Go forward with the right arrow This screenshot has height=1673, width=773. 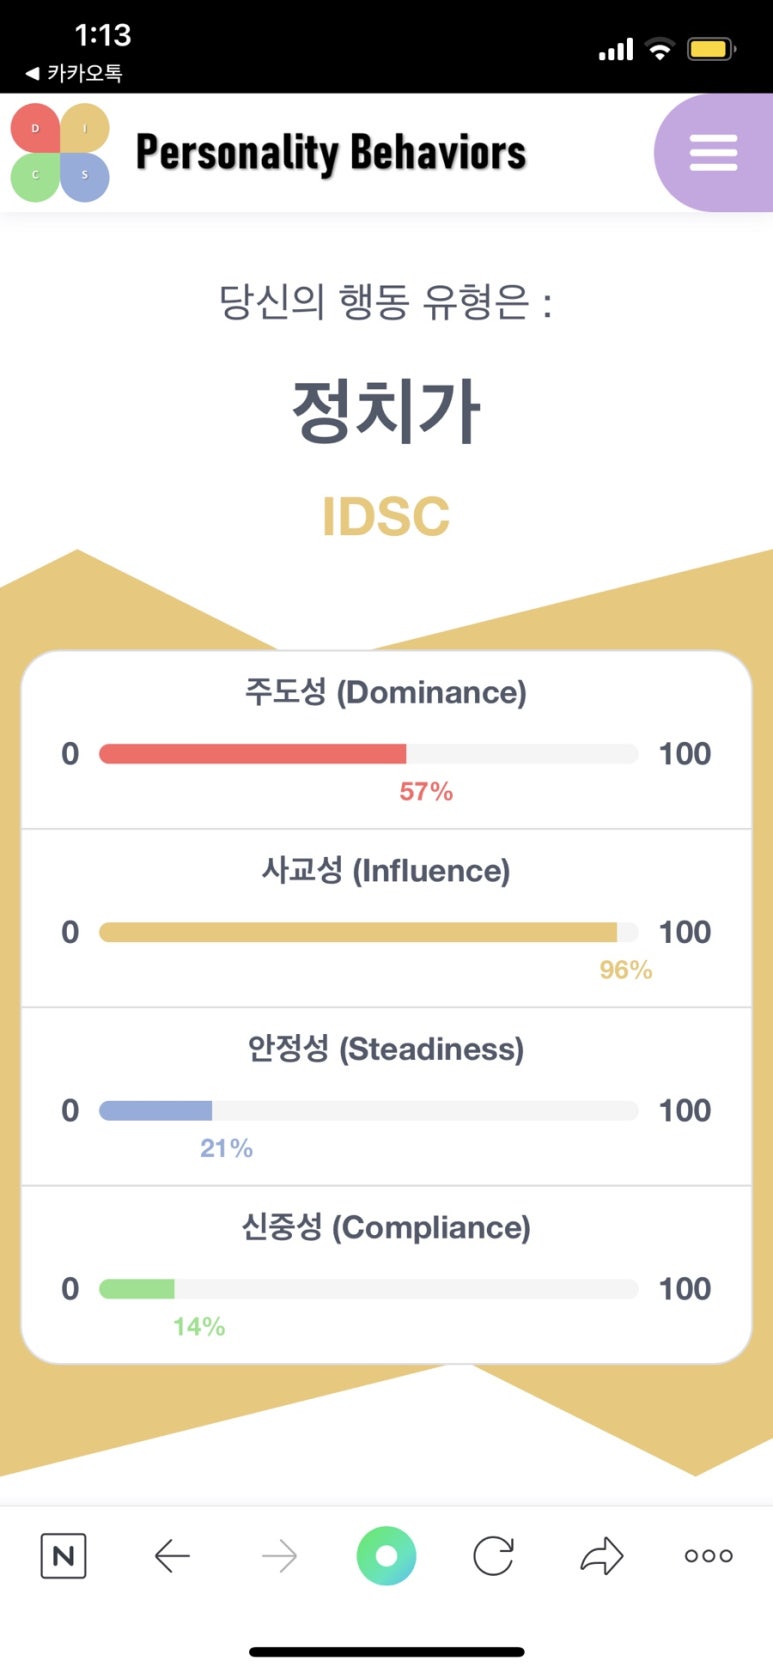click(x=279, y=1556)
